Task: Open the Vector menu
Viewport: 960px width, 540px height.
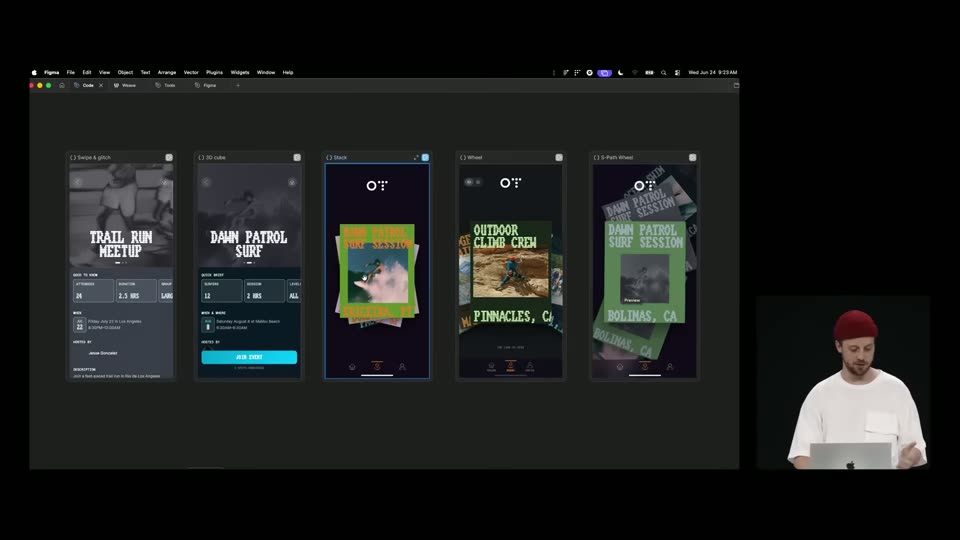Action: click(191, 72)
